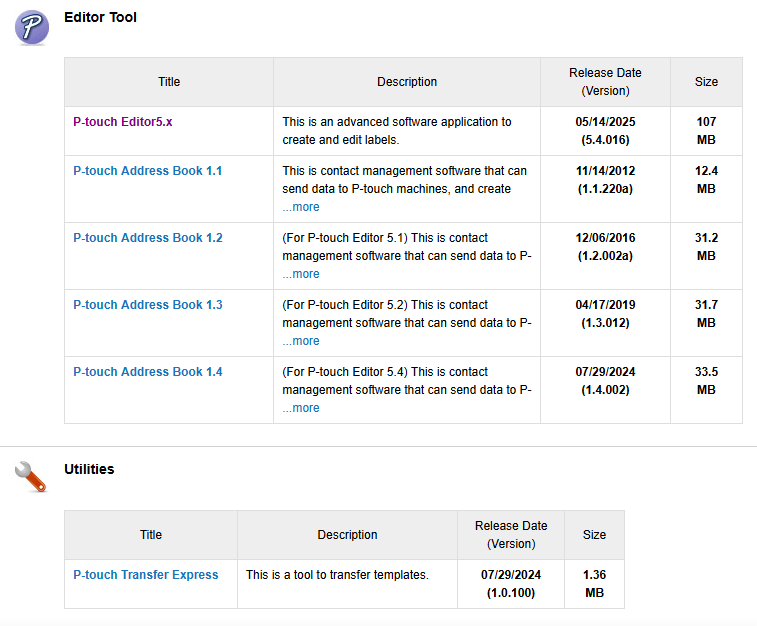Show more of Address Book 1.4 description

pyautogui.click(x=301, y=408)
